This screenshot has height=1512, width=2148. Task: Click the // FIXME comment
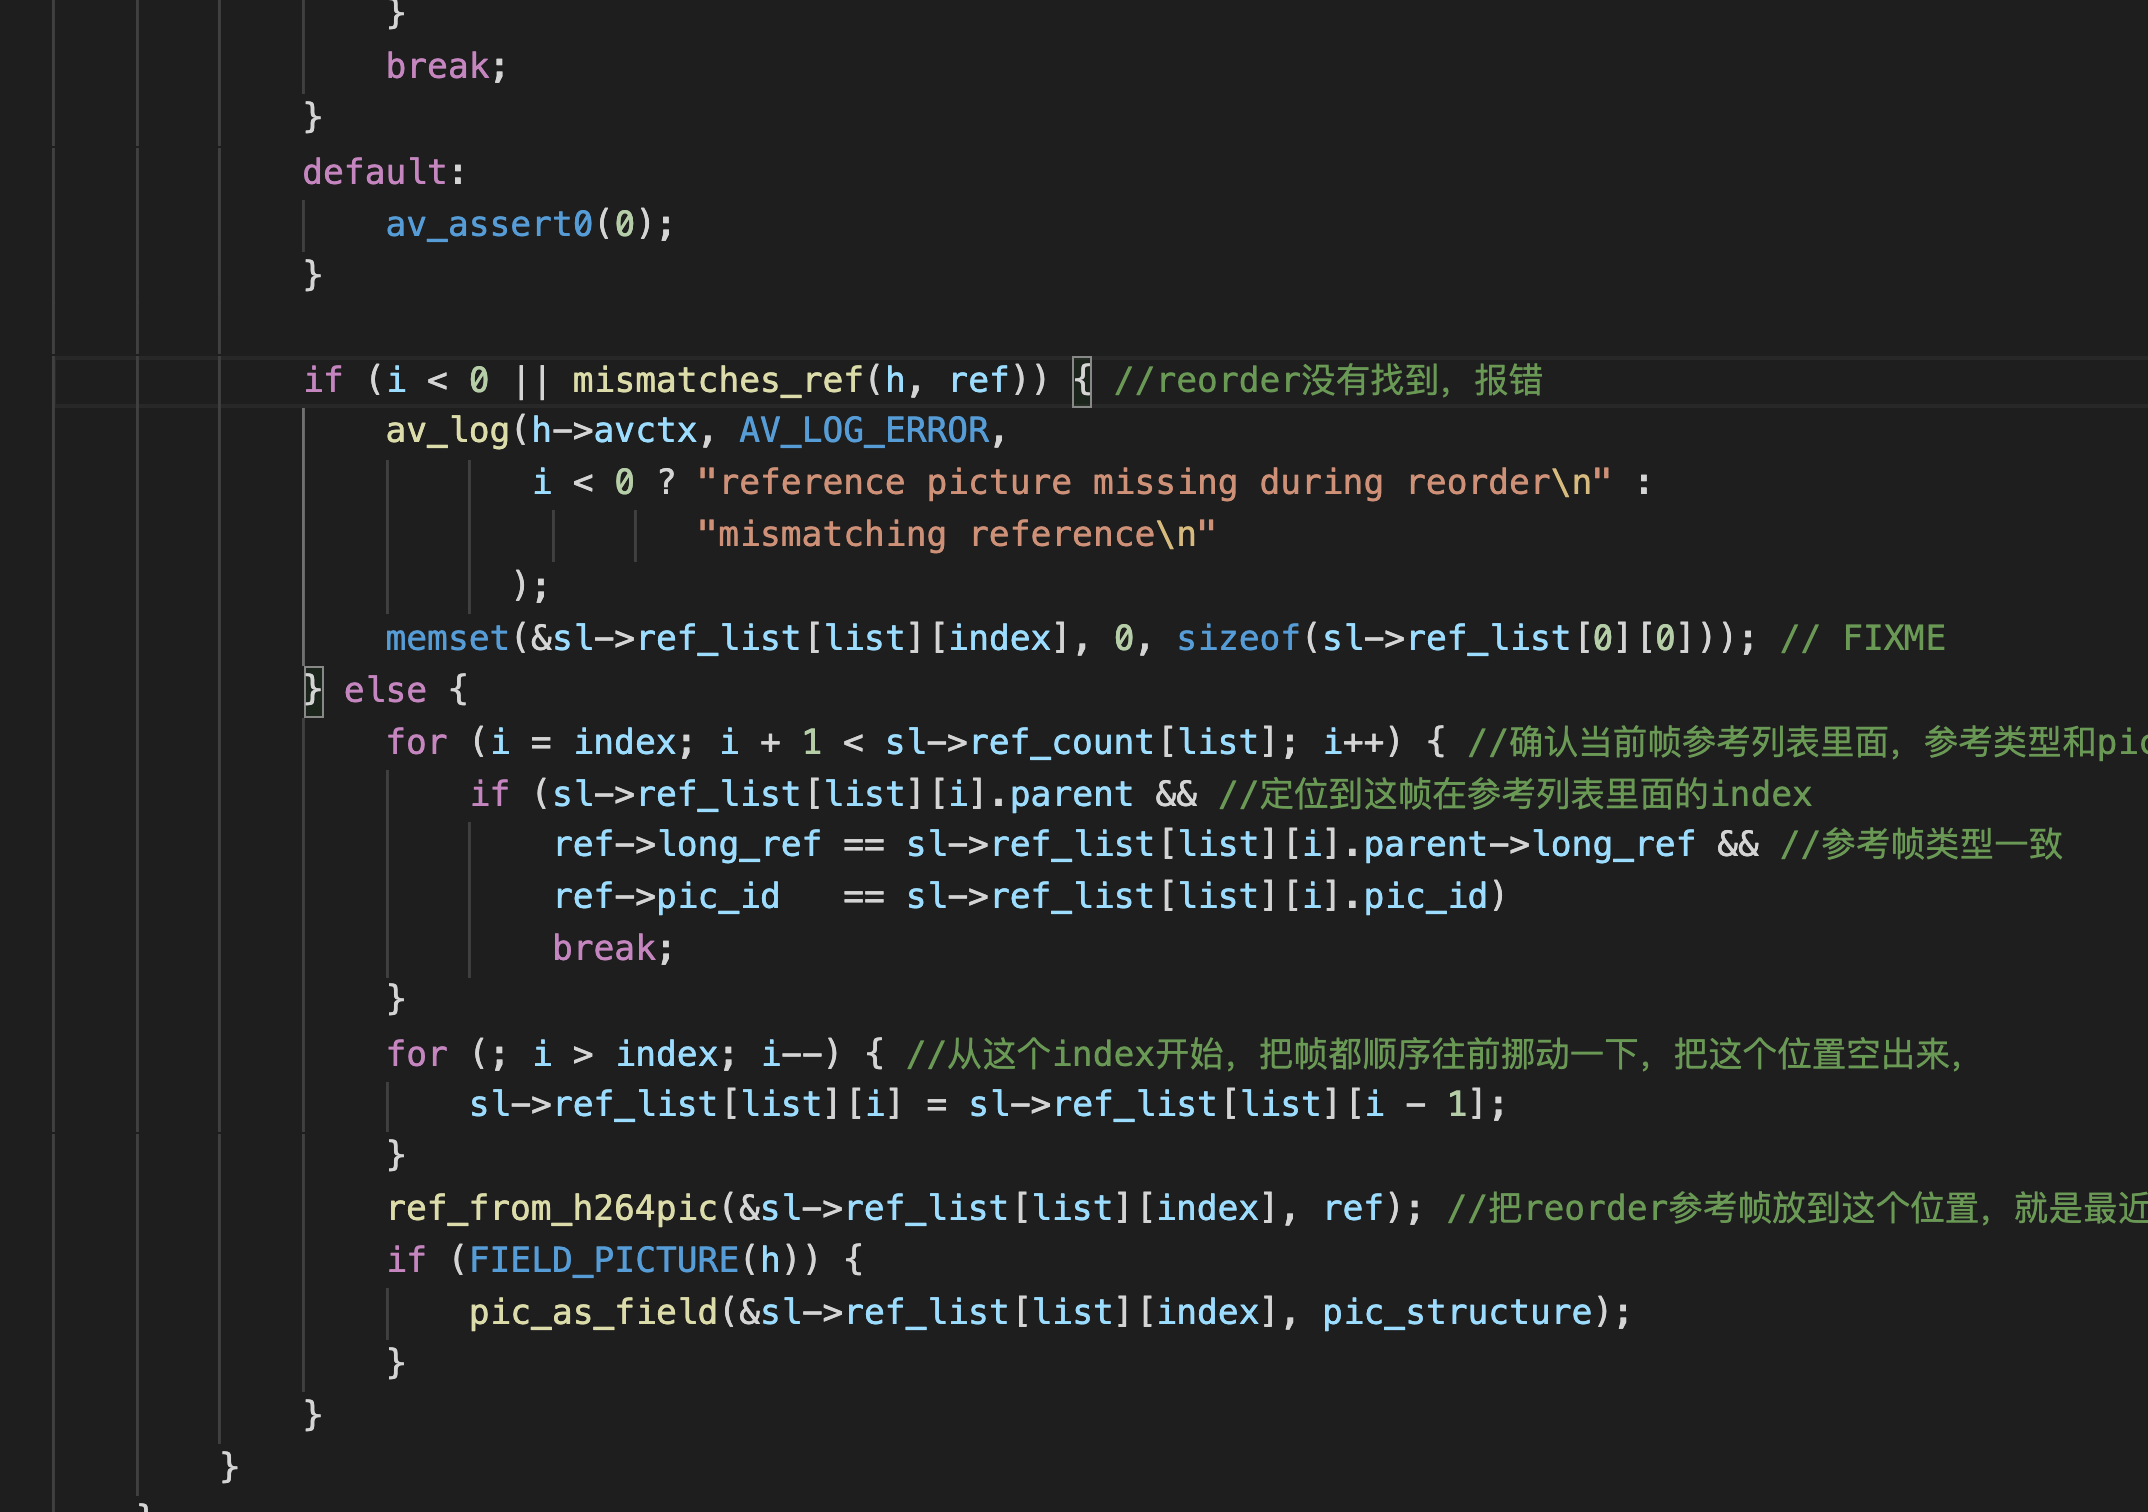coord(1863,638)
